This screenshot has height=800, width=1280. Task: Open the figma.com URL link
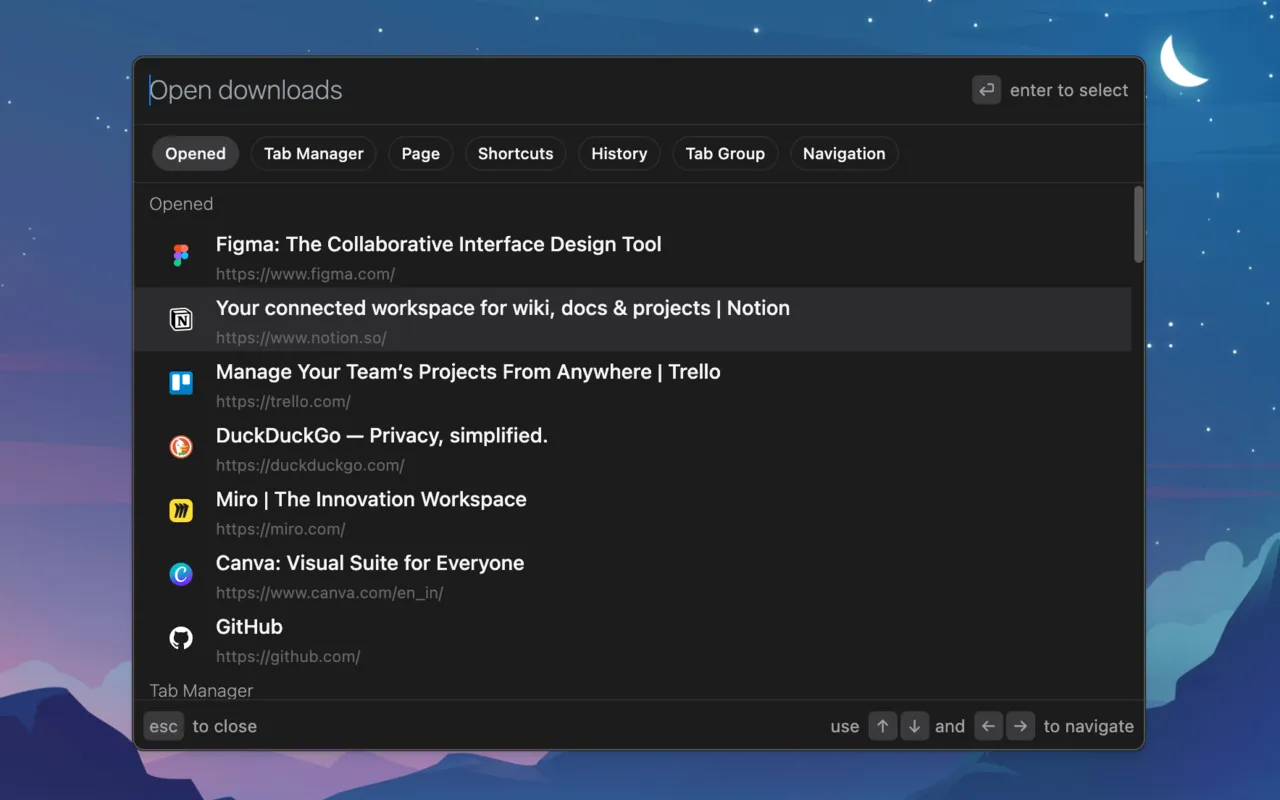click(x=305, y=274)
